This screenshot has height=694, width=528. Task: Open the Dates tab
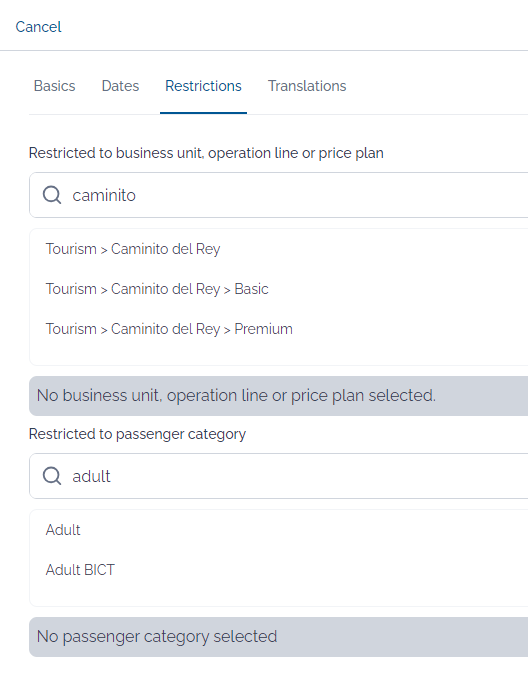tap(120, 86)
